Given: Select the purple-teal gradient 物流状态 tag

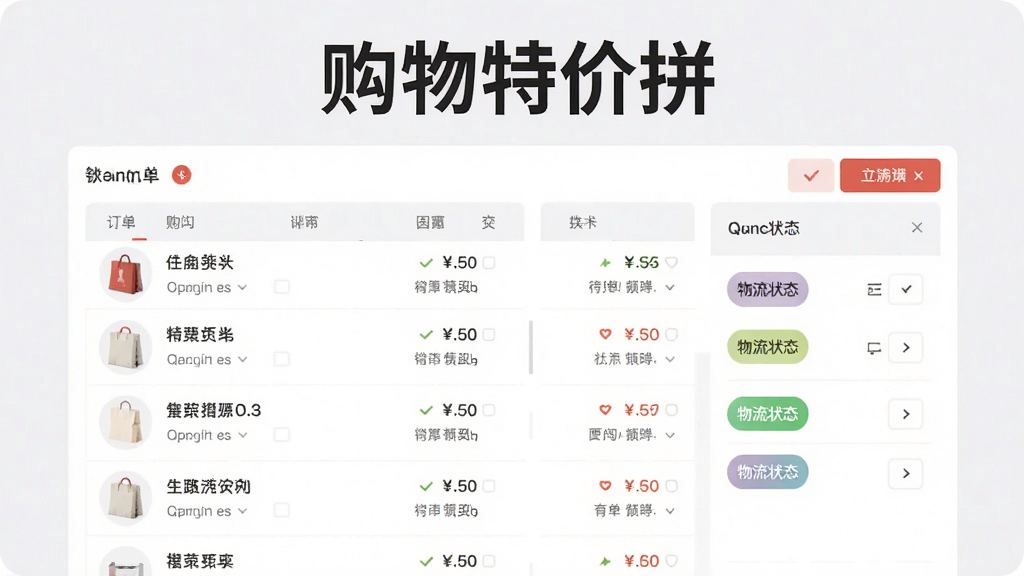Looking at the screenshot, I should (x=767, y=472).
